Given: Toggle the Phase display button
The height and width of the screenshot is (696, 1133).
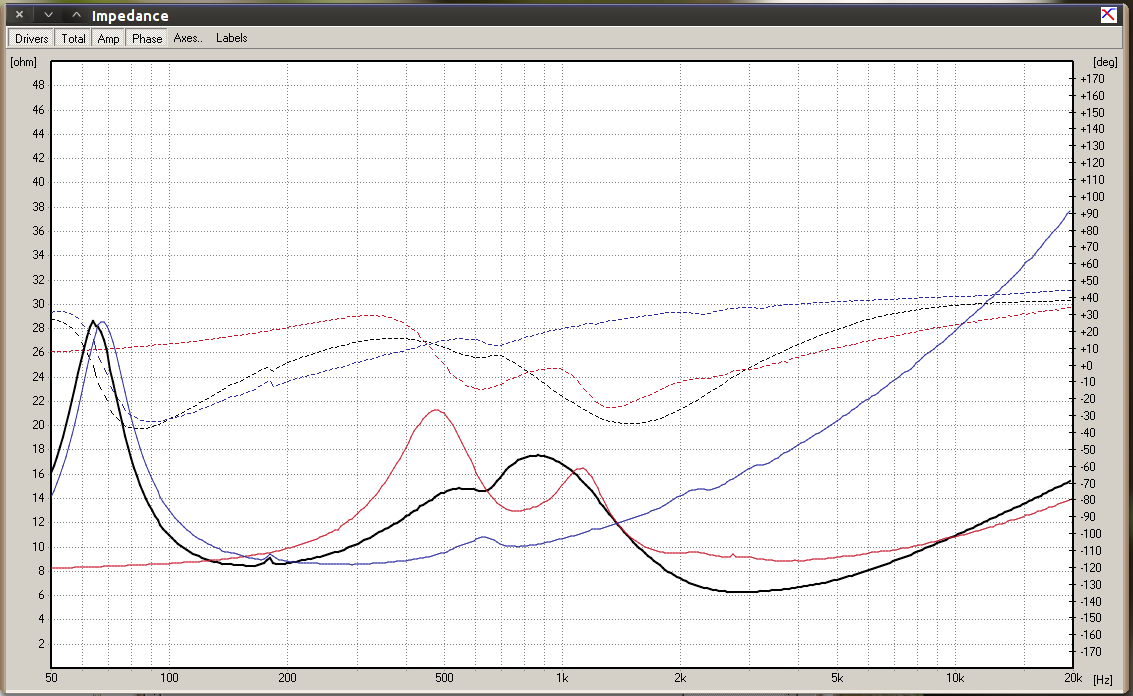Looking at the screenshot, I should [147, 38].
